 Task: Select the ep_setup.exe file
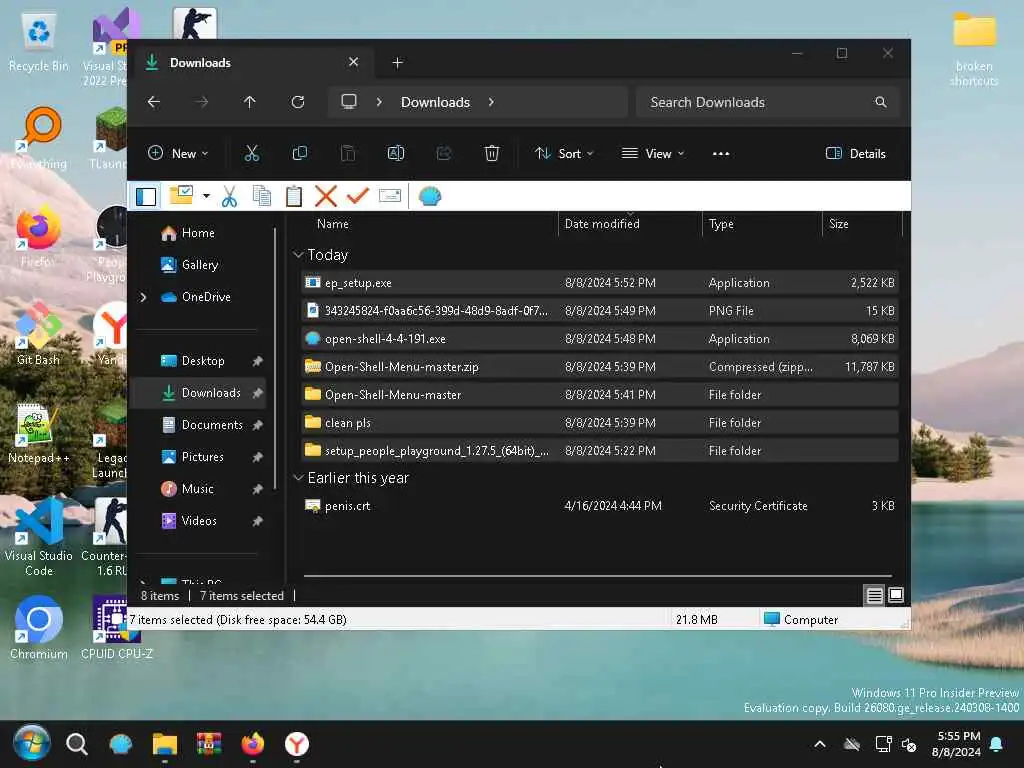[600, 283]
